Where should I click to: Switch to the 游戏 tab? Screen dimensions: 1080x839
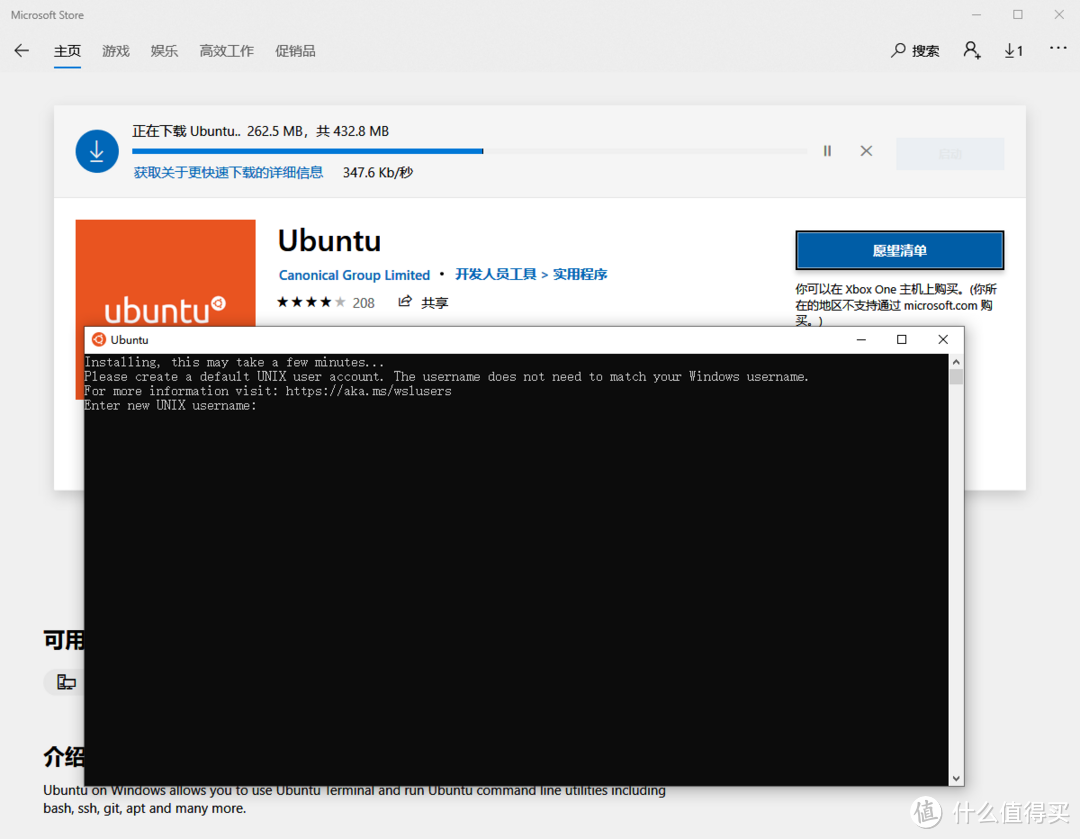click(116, 51)
